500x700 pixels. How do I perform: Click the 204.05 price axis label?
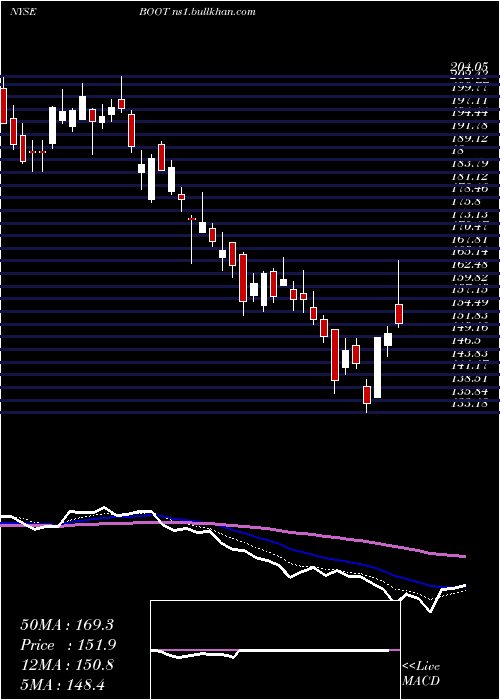click(469, 67)
